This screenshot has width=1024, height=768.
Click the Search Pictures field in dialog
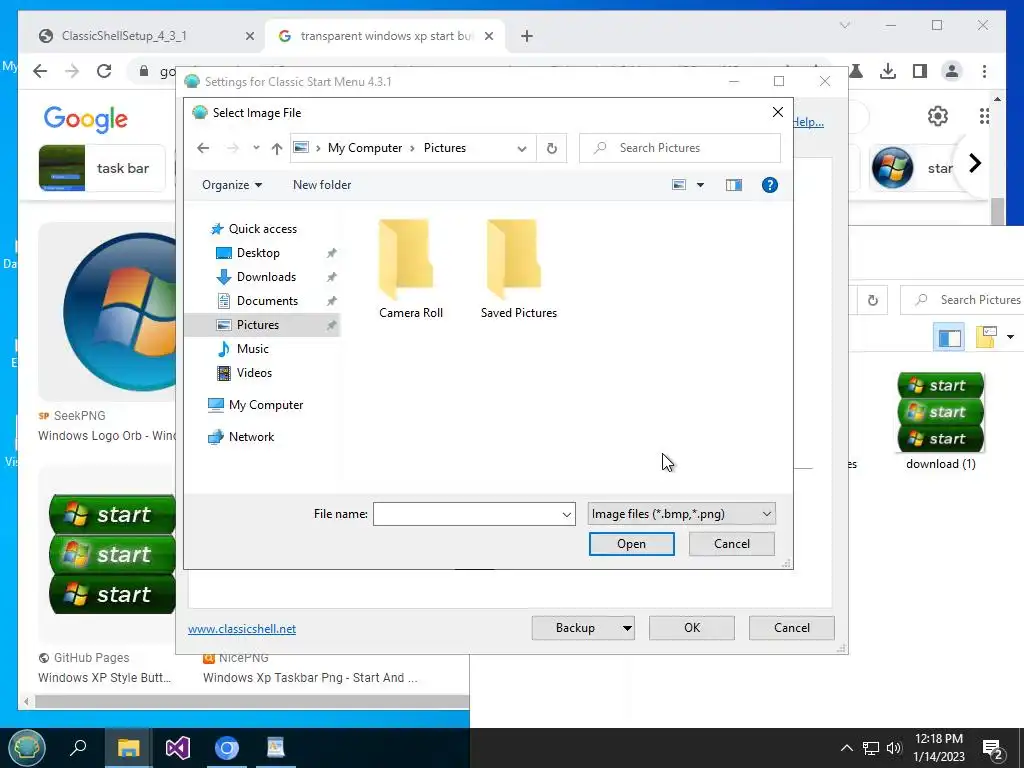coord(680,148)
